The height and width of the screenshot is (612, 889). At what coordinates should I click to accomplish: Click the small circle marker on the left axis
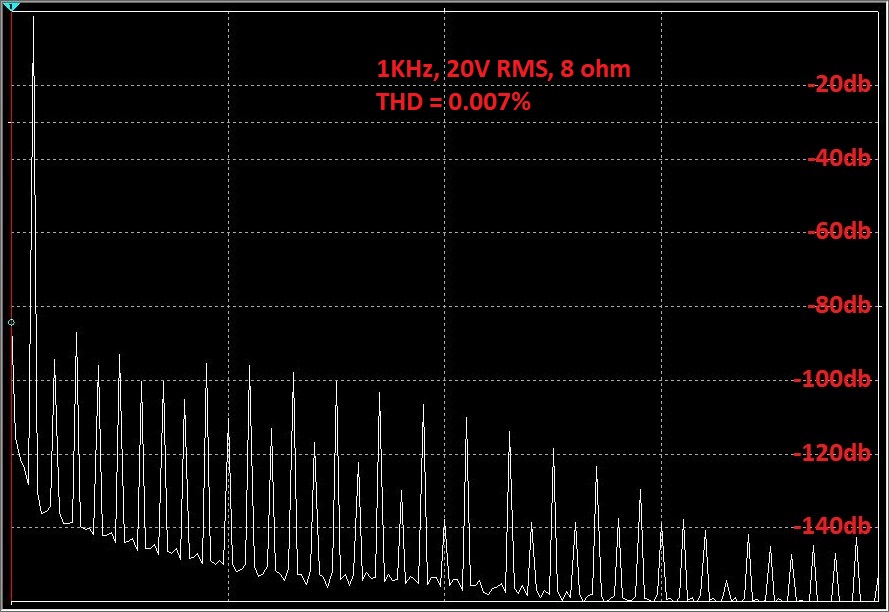pos(11,322)
